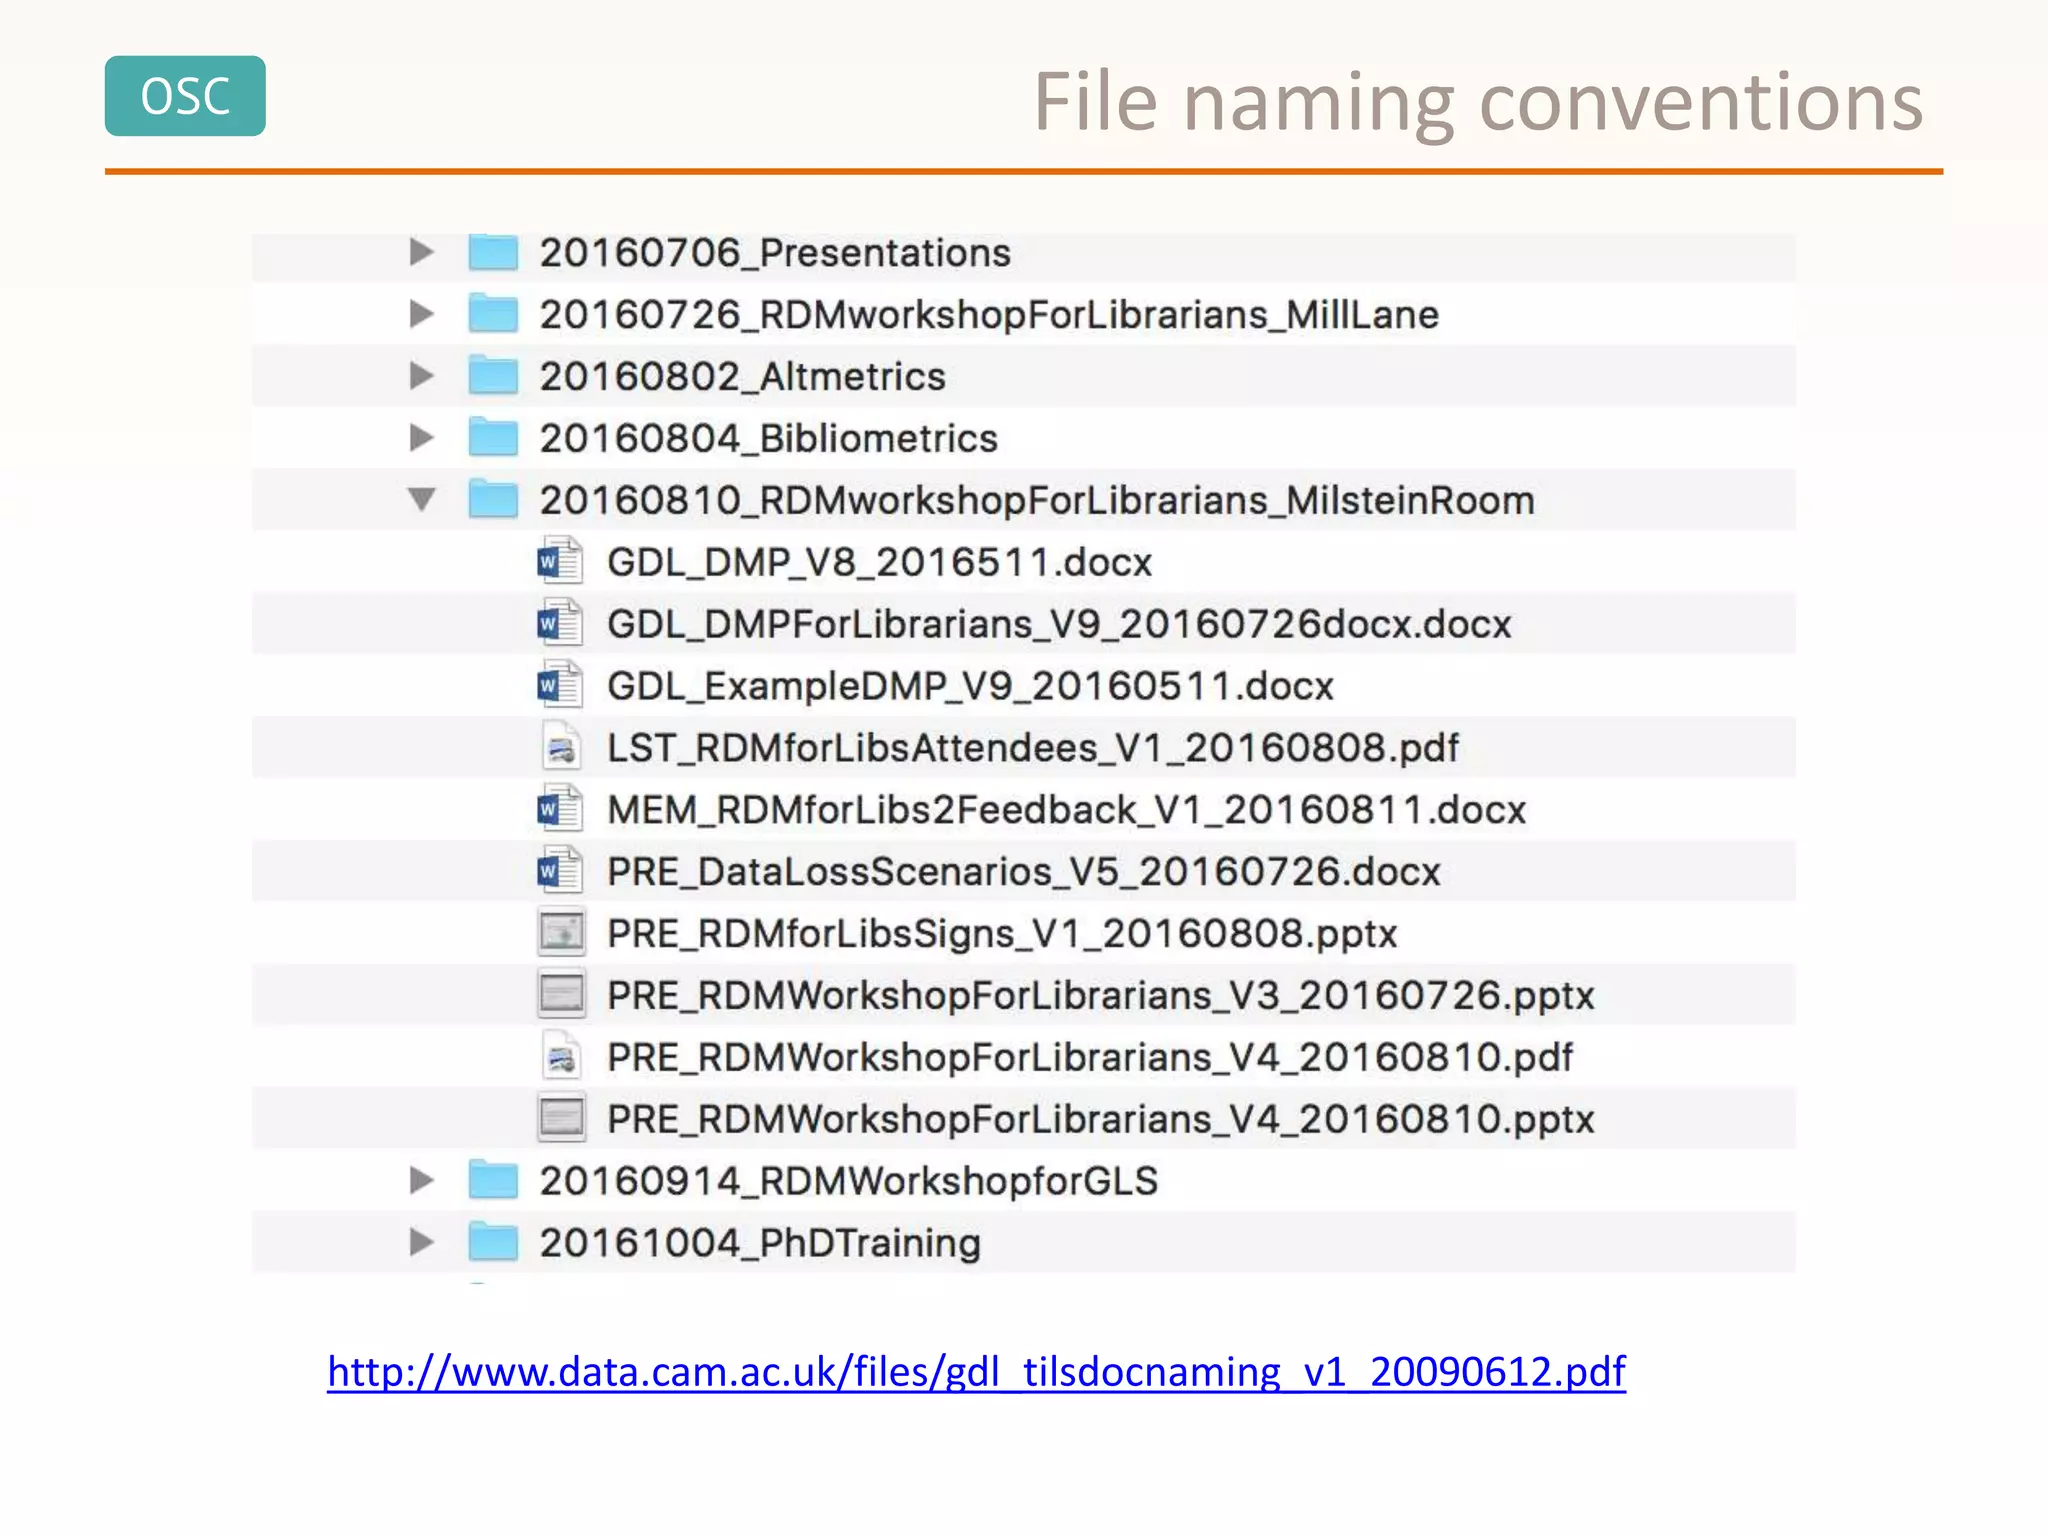Click Word icon for GDL_ExampleDMP_V9_20160511.docx
The width and height of the screenshot is (2048, 1536).
[560, 685]
